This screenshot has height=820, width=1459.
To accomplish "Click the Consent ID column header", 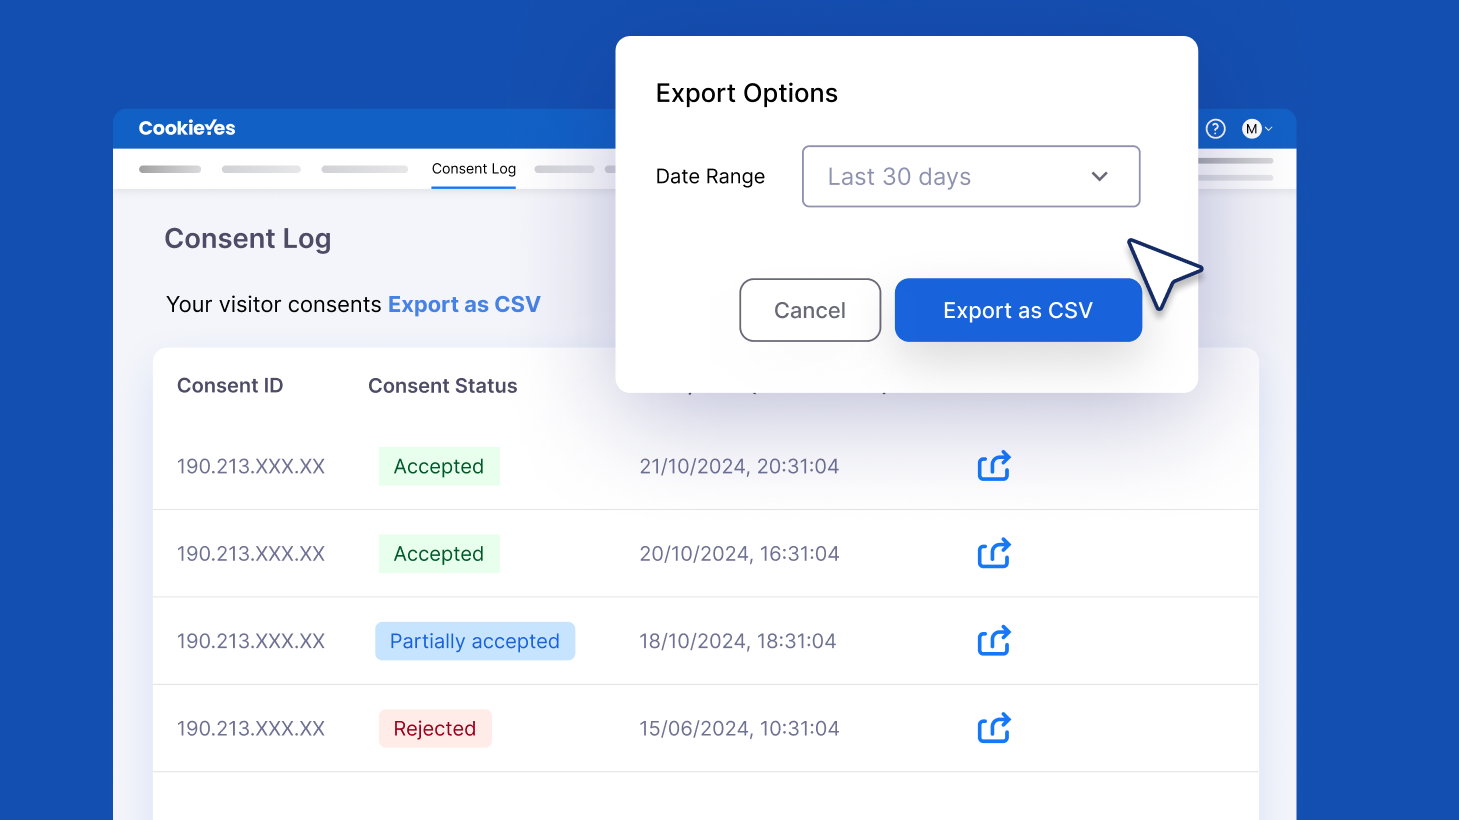I will tap(230, 385).
